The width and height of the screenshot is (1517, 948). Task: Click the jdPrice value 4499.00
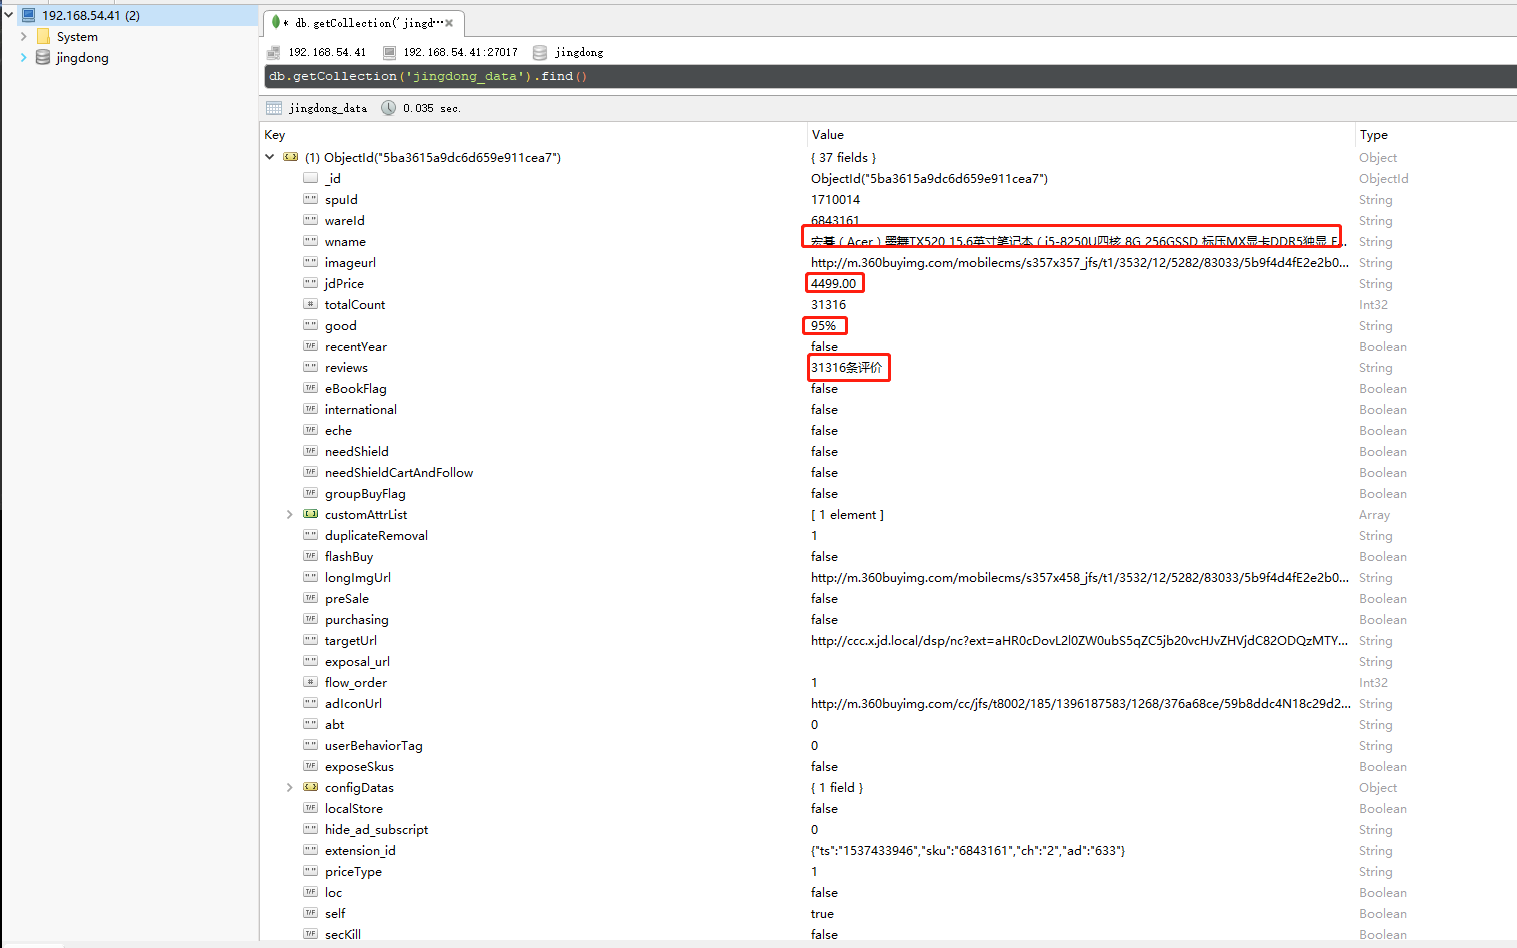coord(833,283)
